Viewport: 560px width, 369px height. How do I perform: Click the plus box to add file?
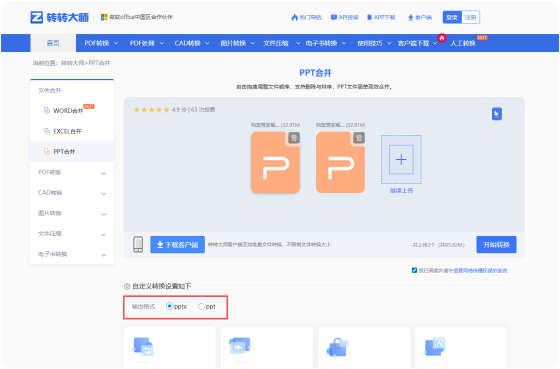(x=401, y=159)
